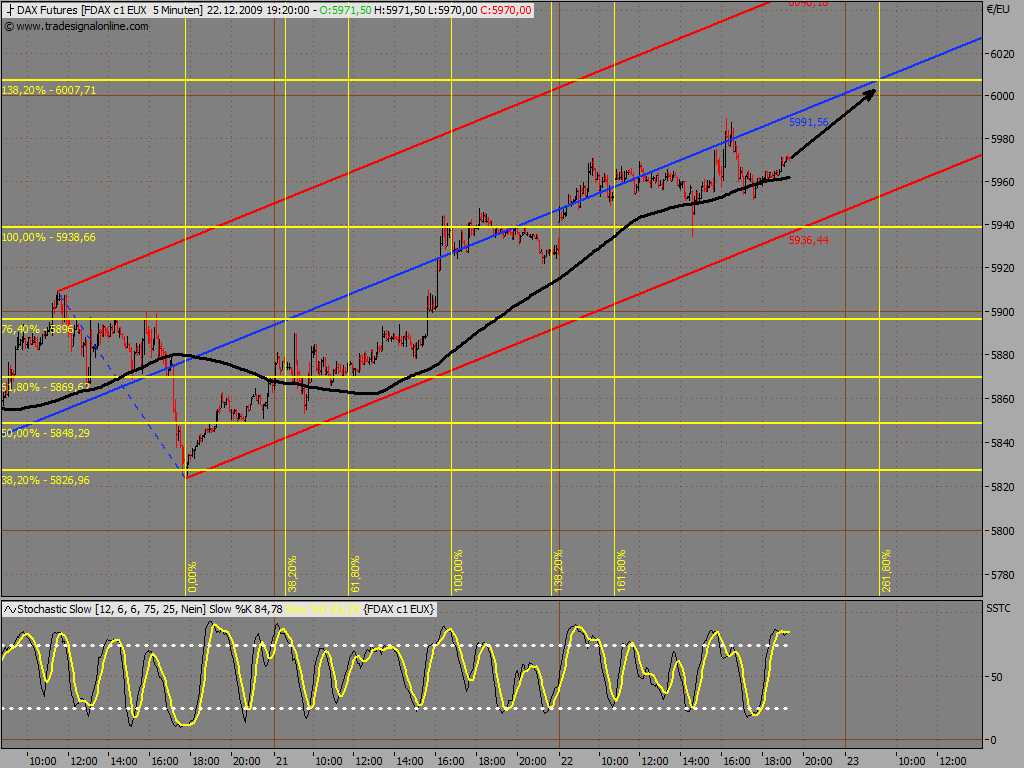Click the close value C:5970,00 in header
This screenshot has height=768, width=1024.
coord(505,10)
